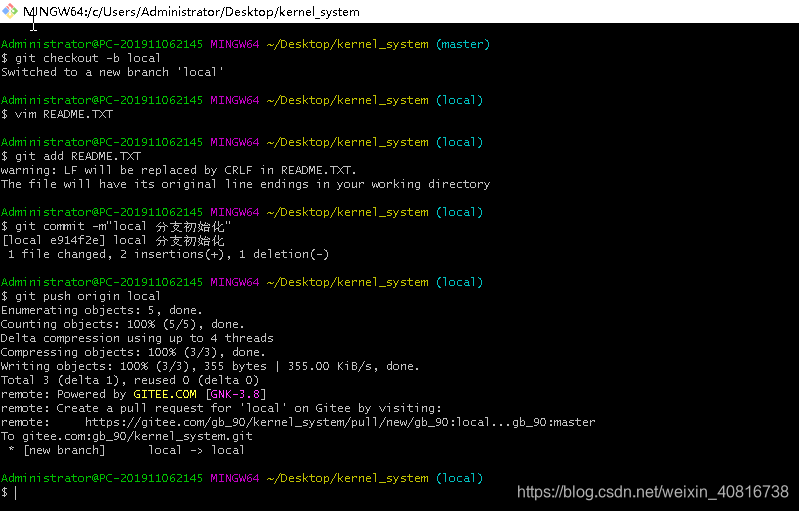The width and height of the screenshot is (799, 511).
Task: Click the '1 file changed, 2 insertions' line
Action: tap(168, 254)
